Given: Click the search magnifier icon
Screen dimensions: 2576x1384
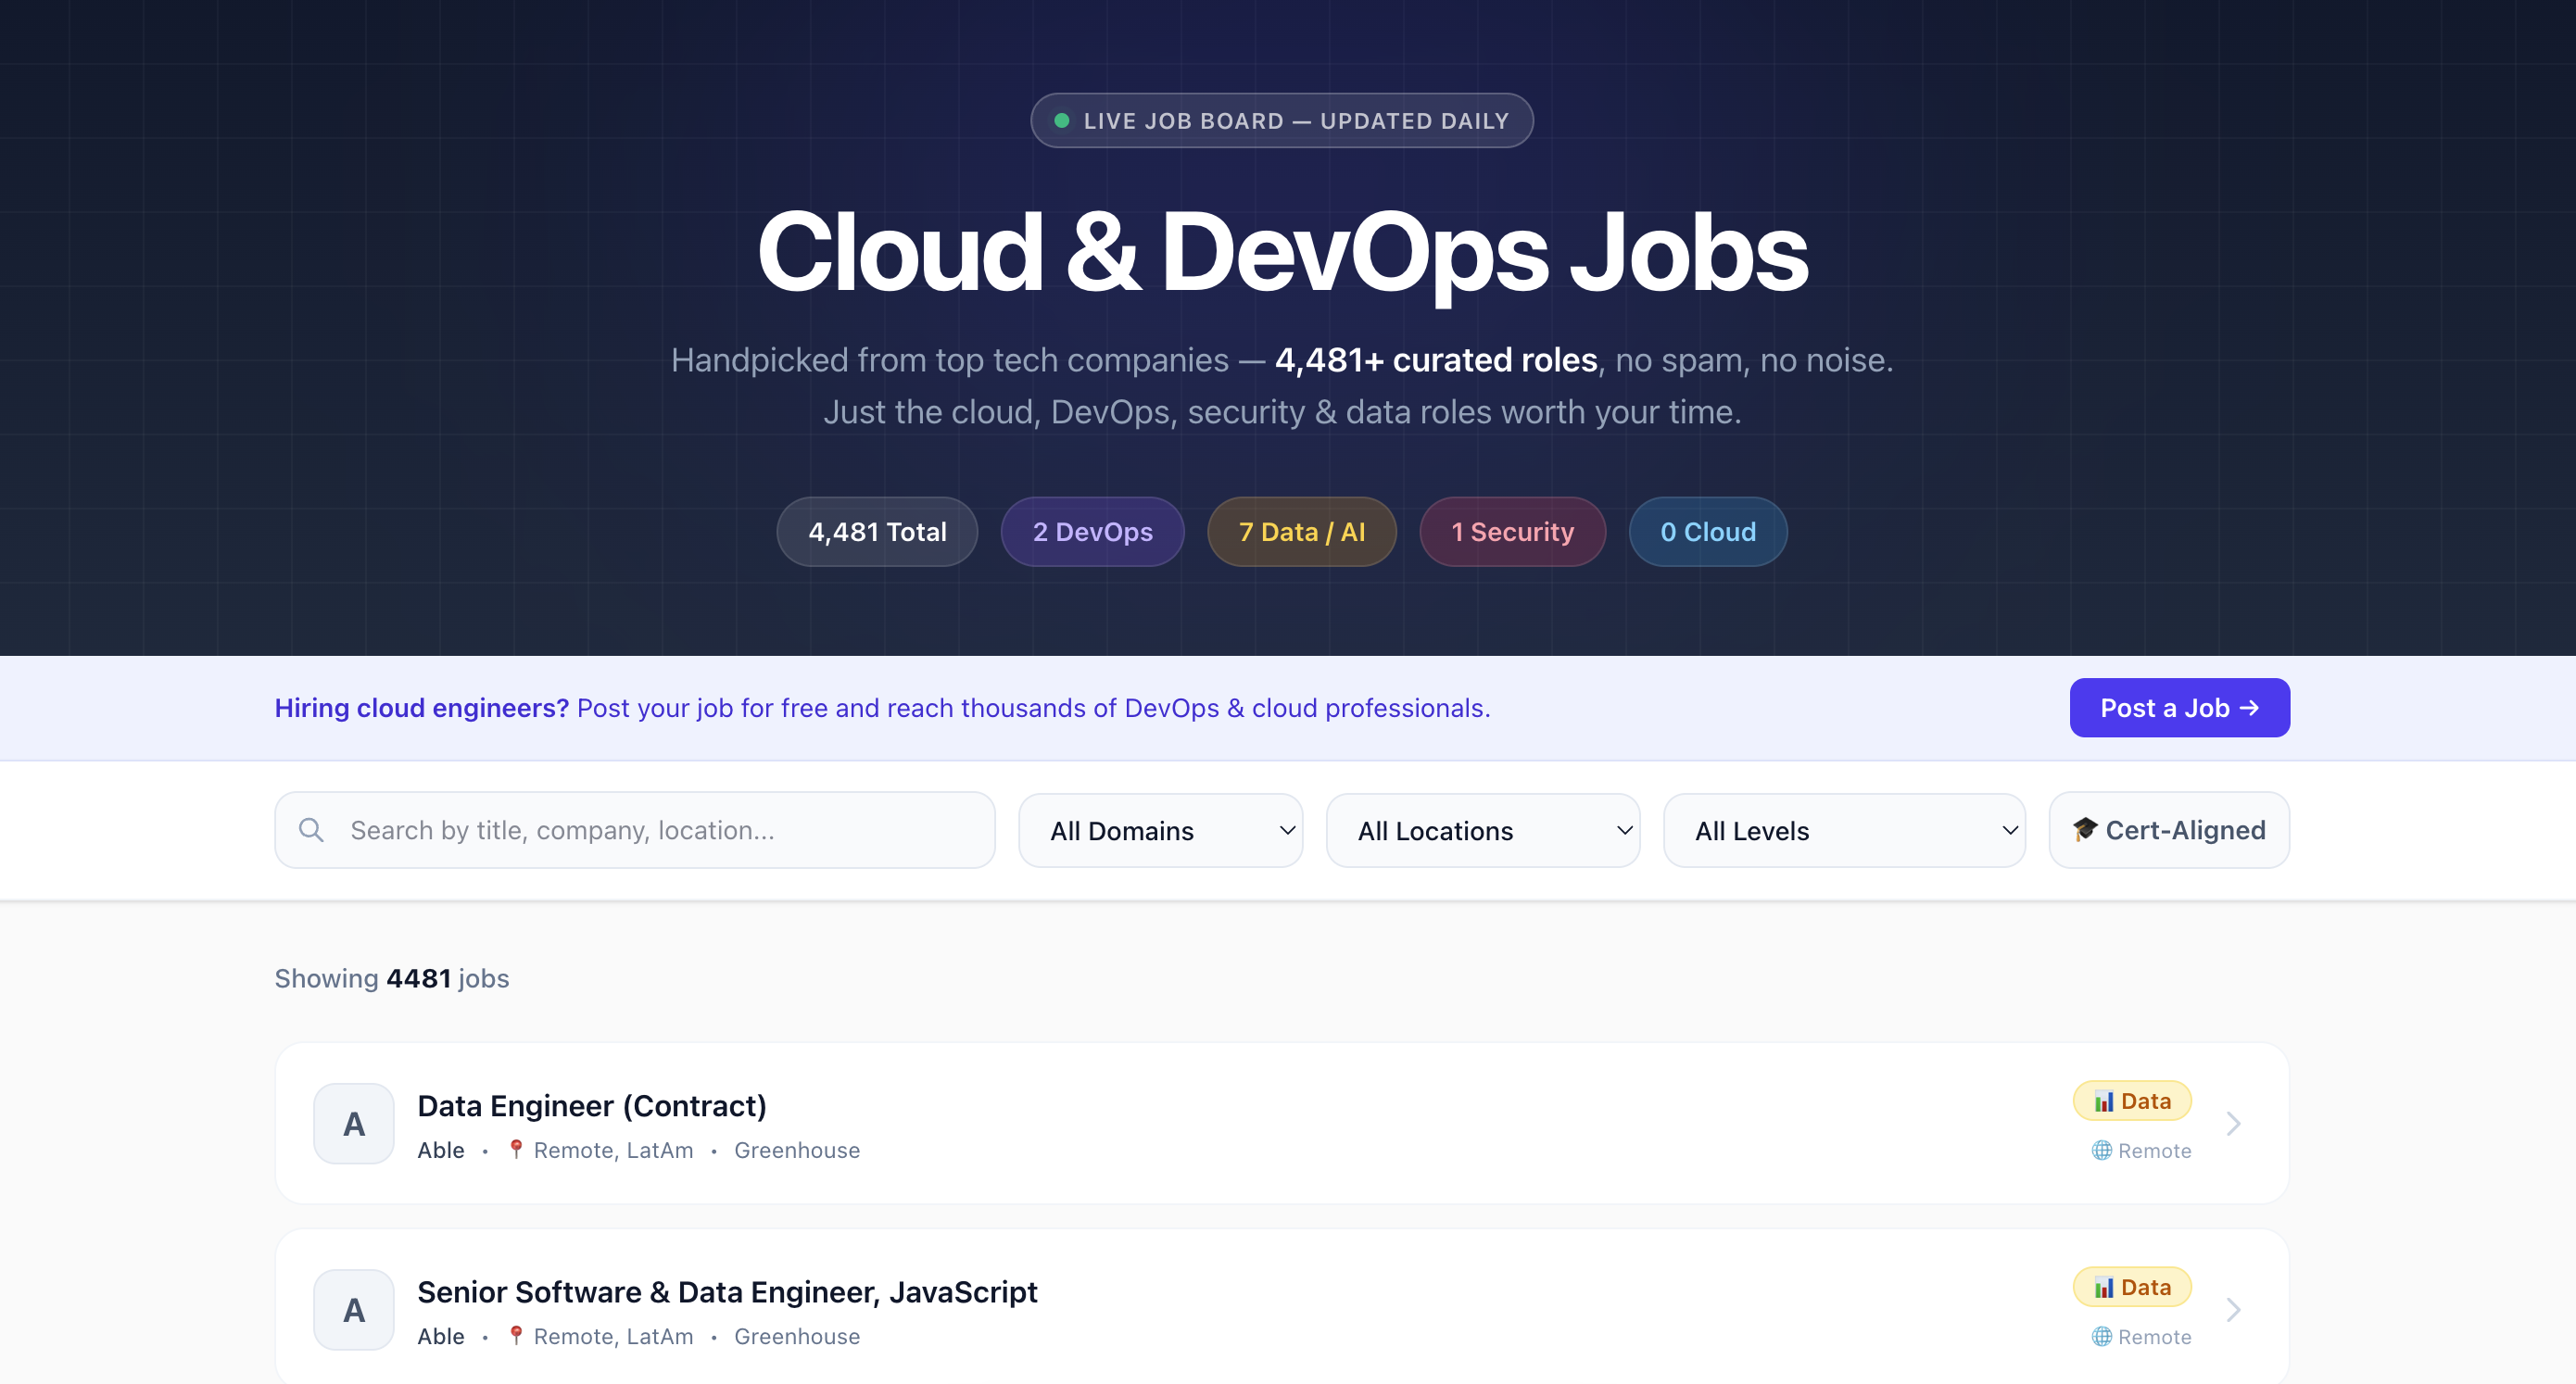Looking at the screenshot, I should tap(311, 830).
